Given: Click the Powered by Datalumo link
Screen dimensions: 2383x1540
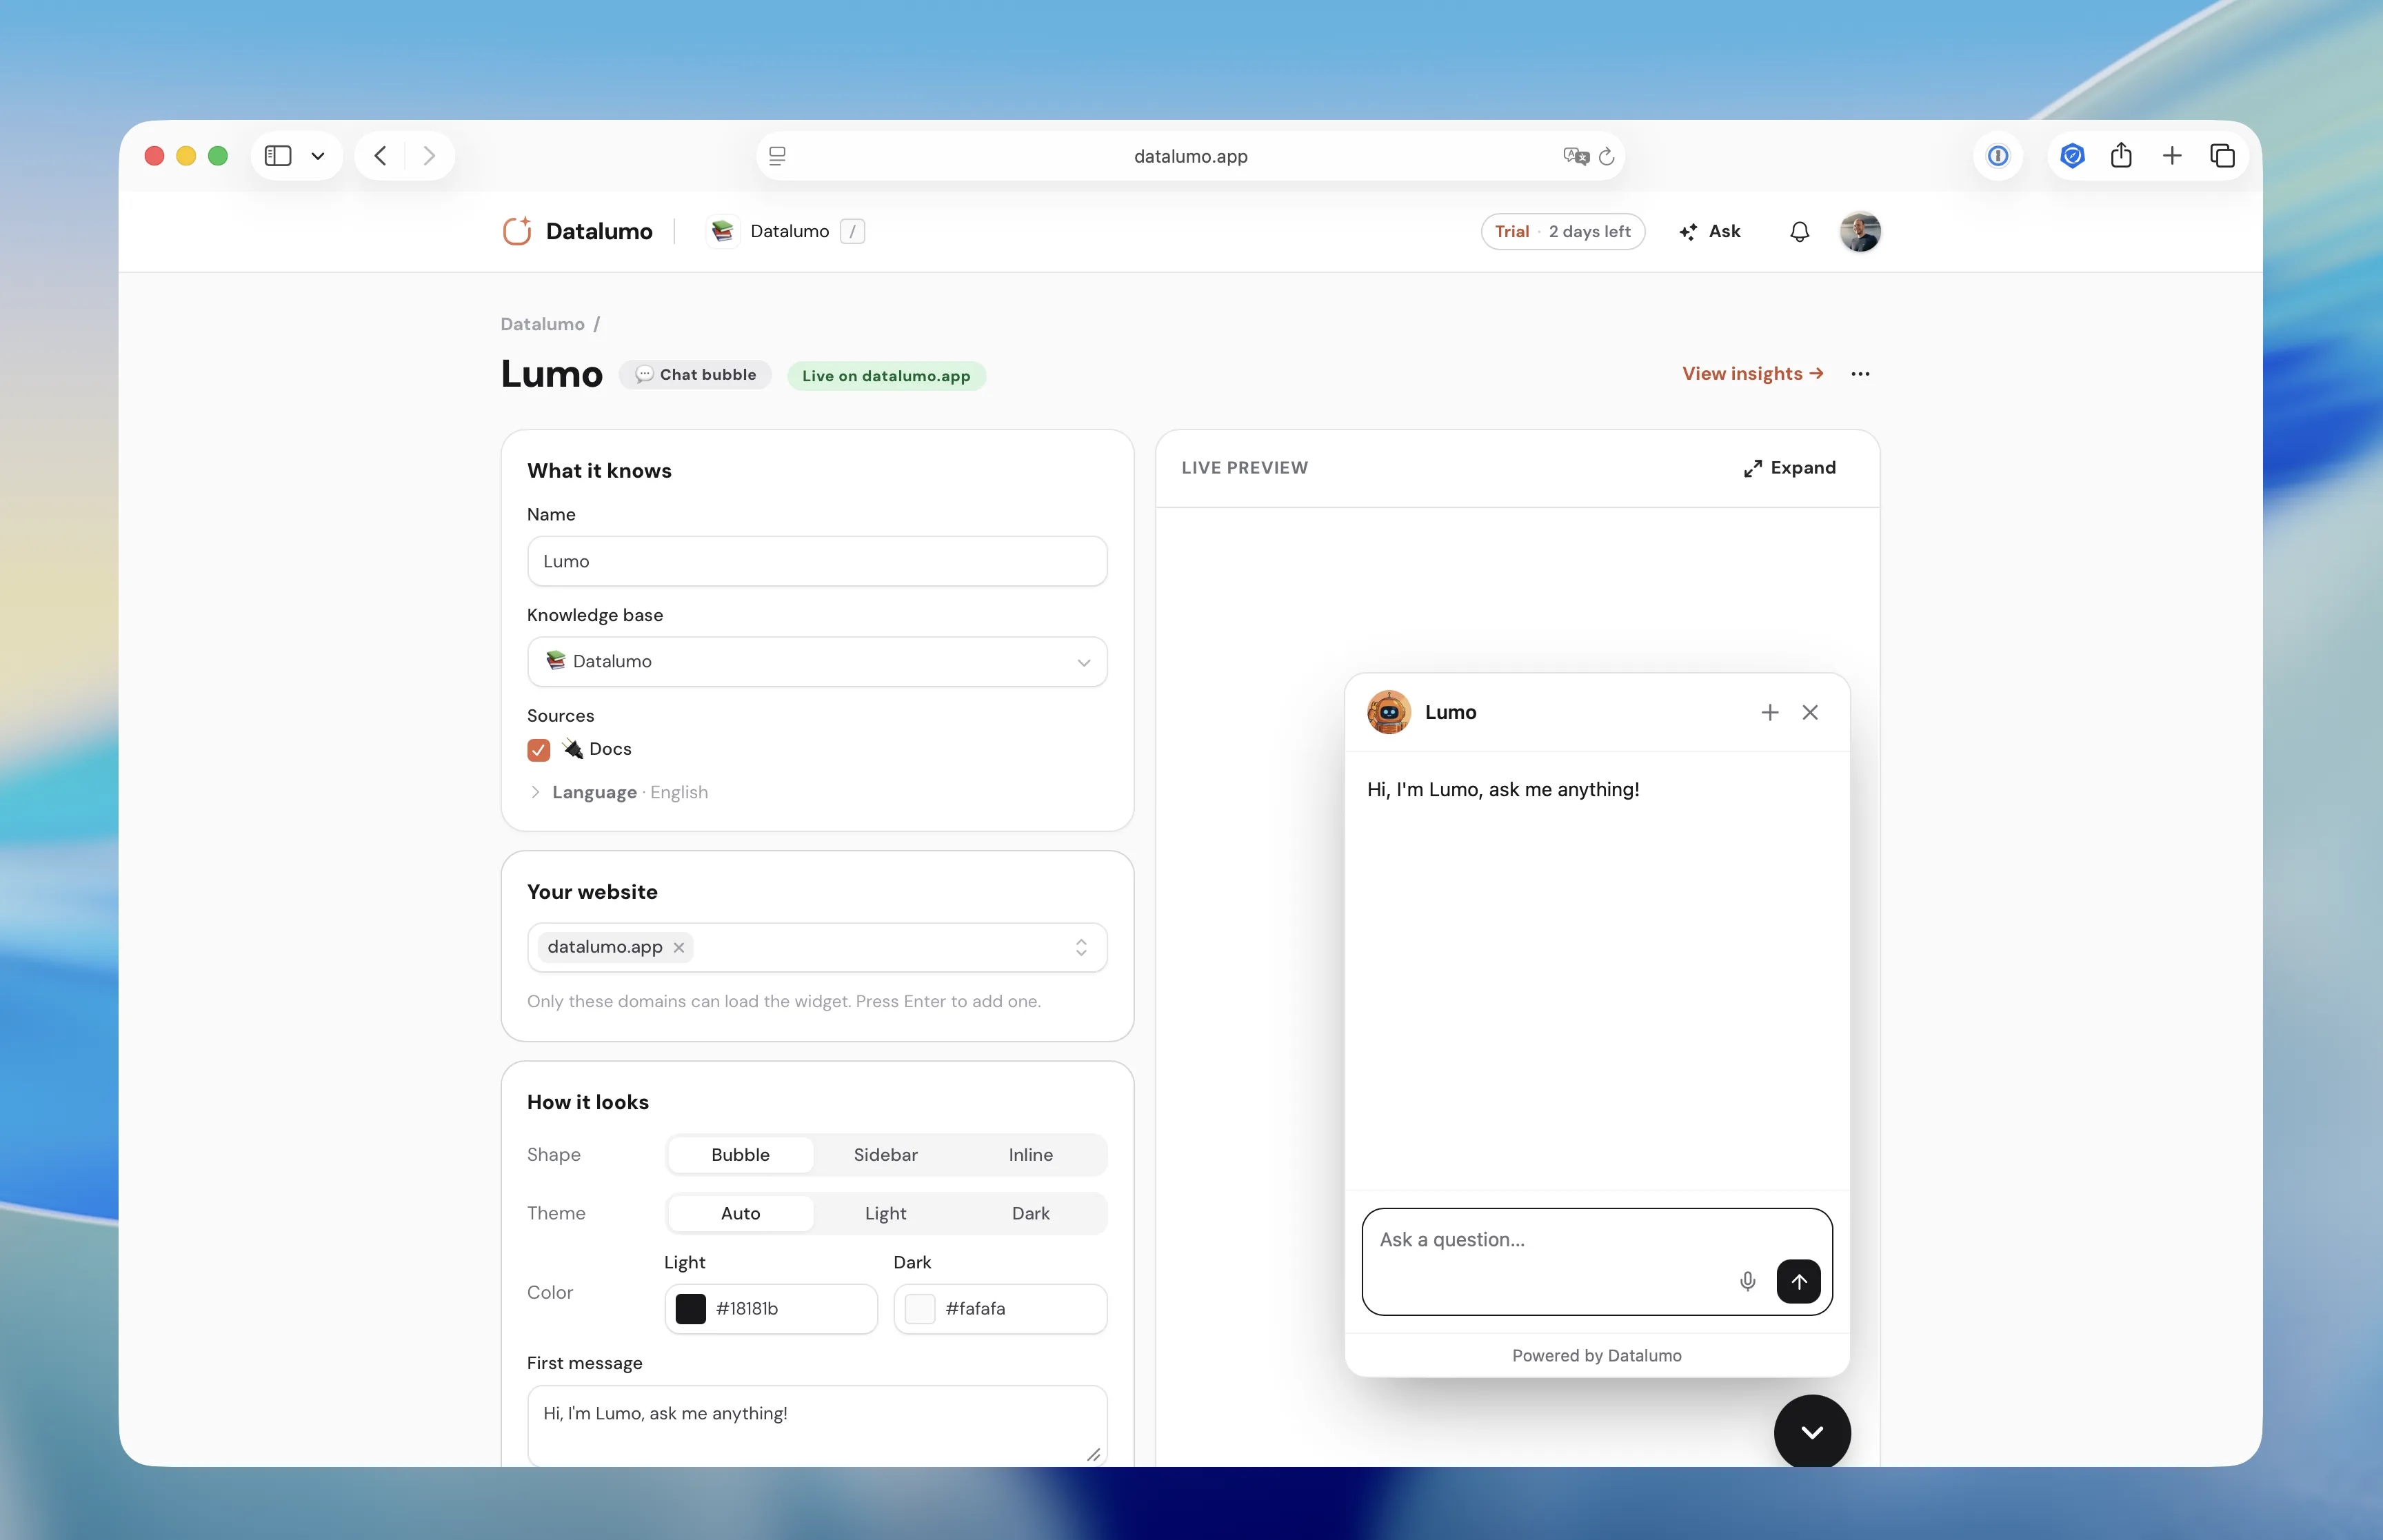Looking at the screenshot, I should pyautogui.click(x=1596, y=1355).
